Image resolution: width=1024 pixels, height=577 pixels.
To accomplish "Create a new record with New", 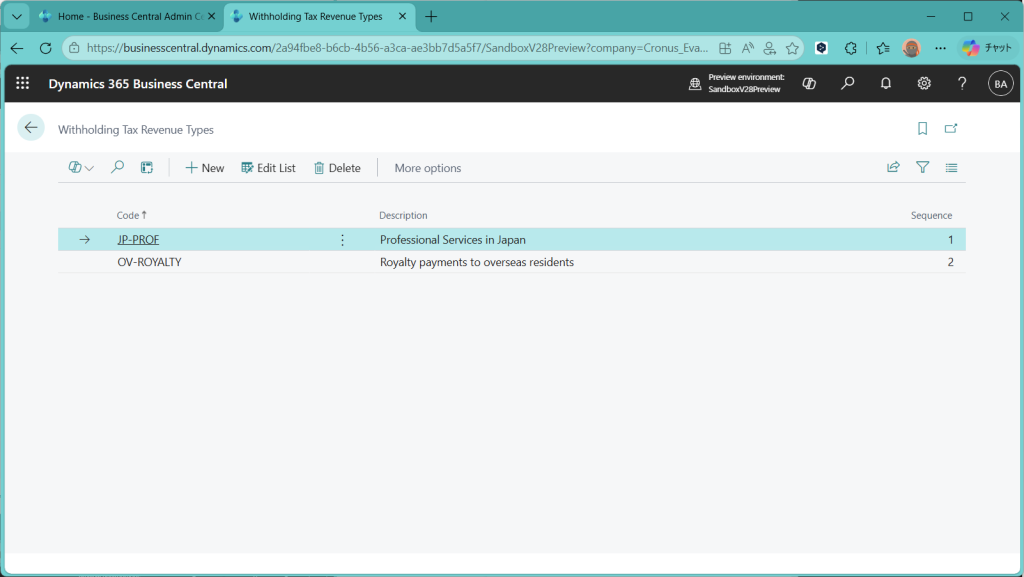I will pyautogui.click(x=205, y=168).
